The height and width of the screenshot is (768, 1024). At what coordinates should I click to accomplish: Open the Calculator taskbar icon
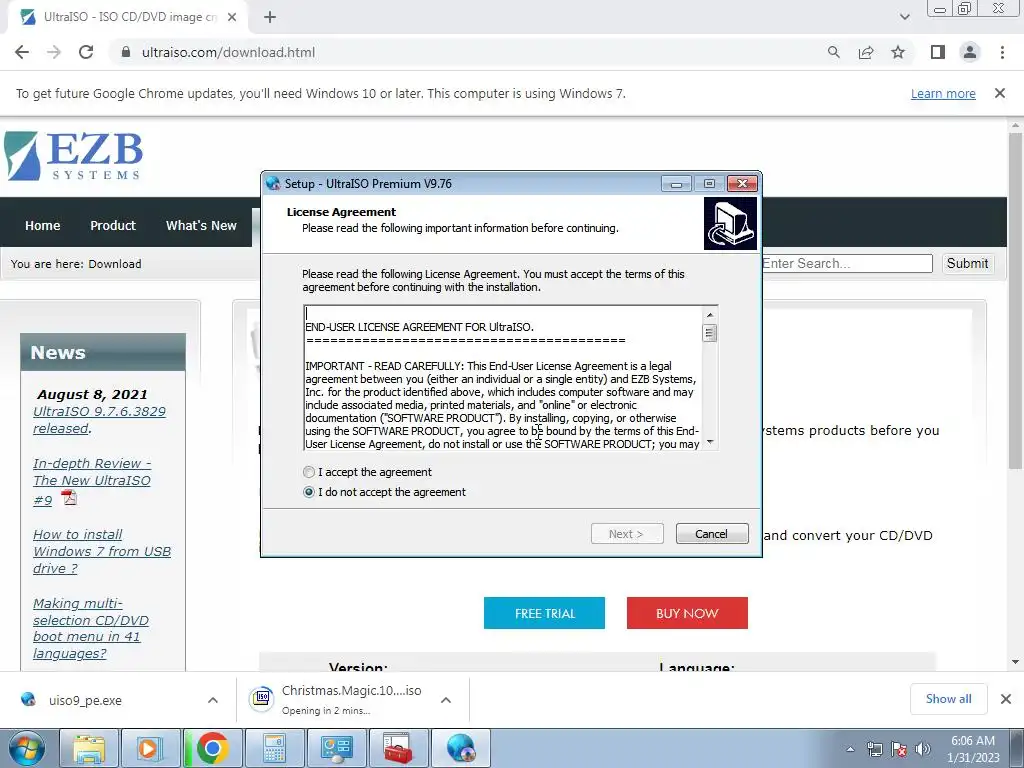(274, 748)
